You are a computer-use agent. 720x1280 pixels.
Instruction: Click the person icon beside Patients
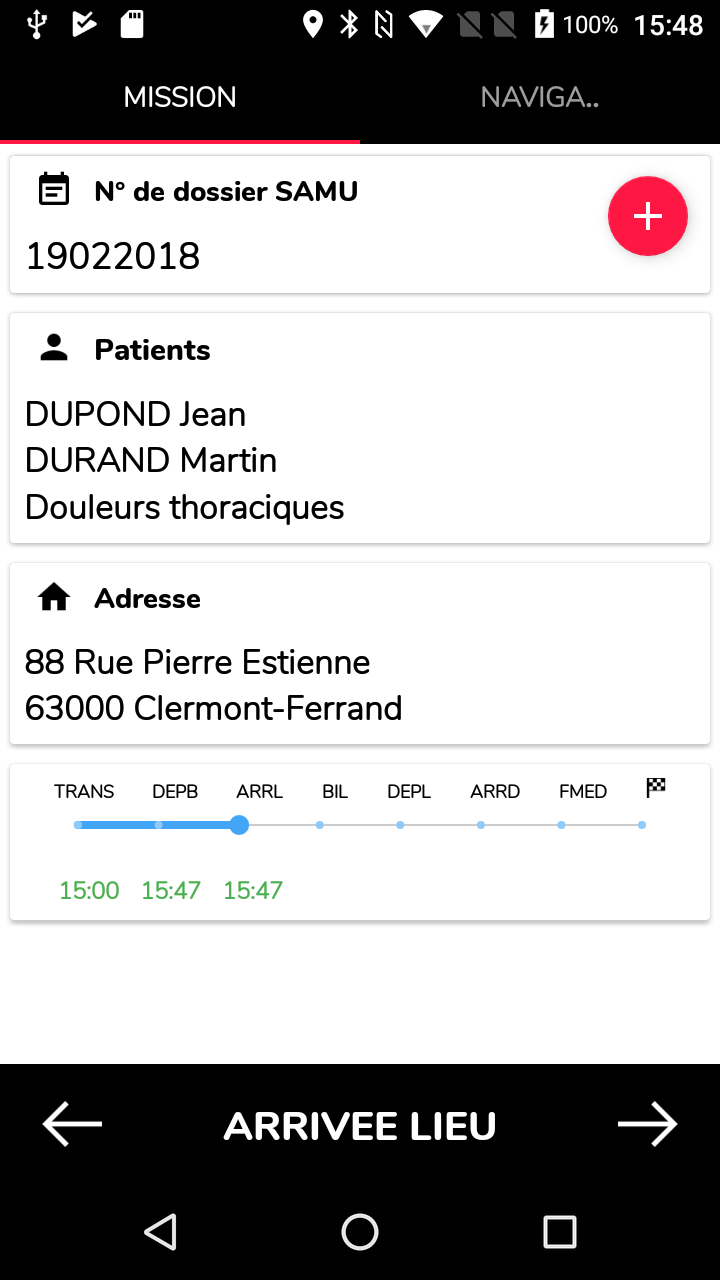pos(54,348)
